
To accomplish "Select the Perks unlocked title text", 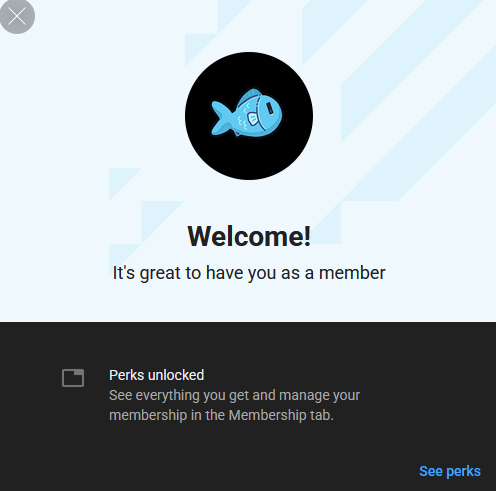I will tap(156, 375).
